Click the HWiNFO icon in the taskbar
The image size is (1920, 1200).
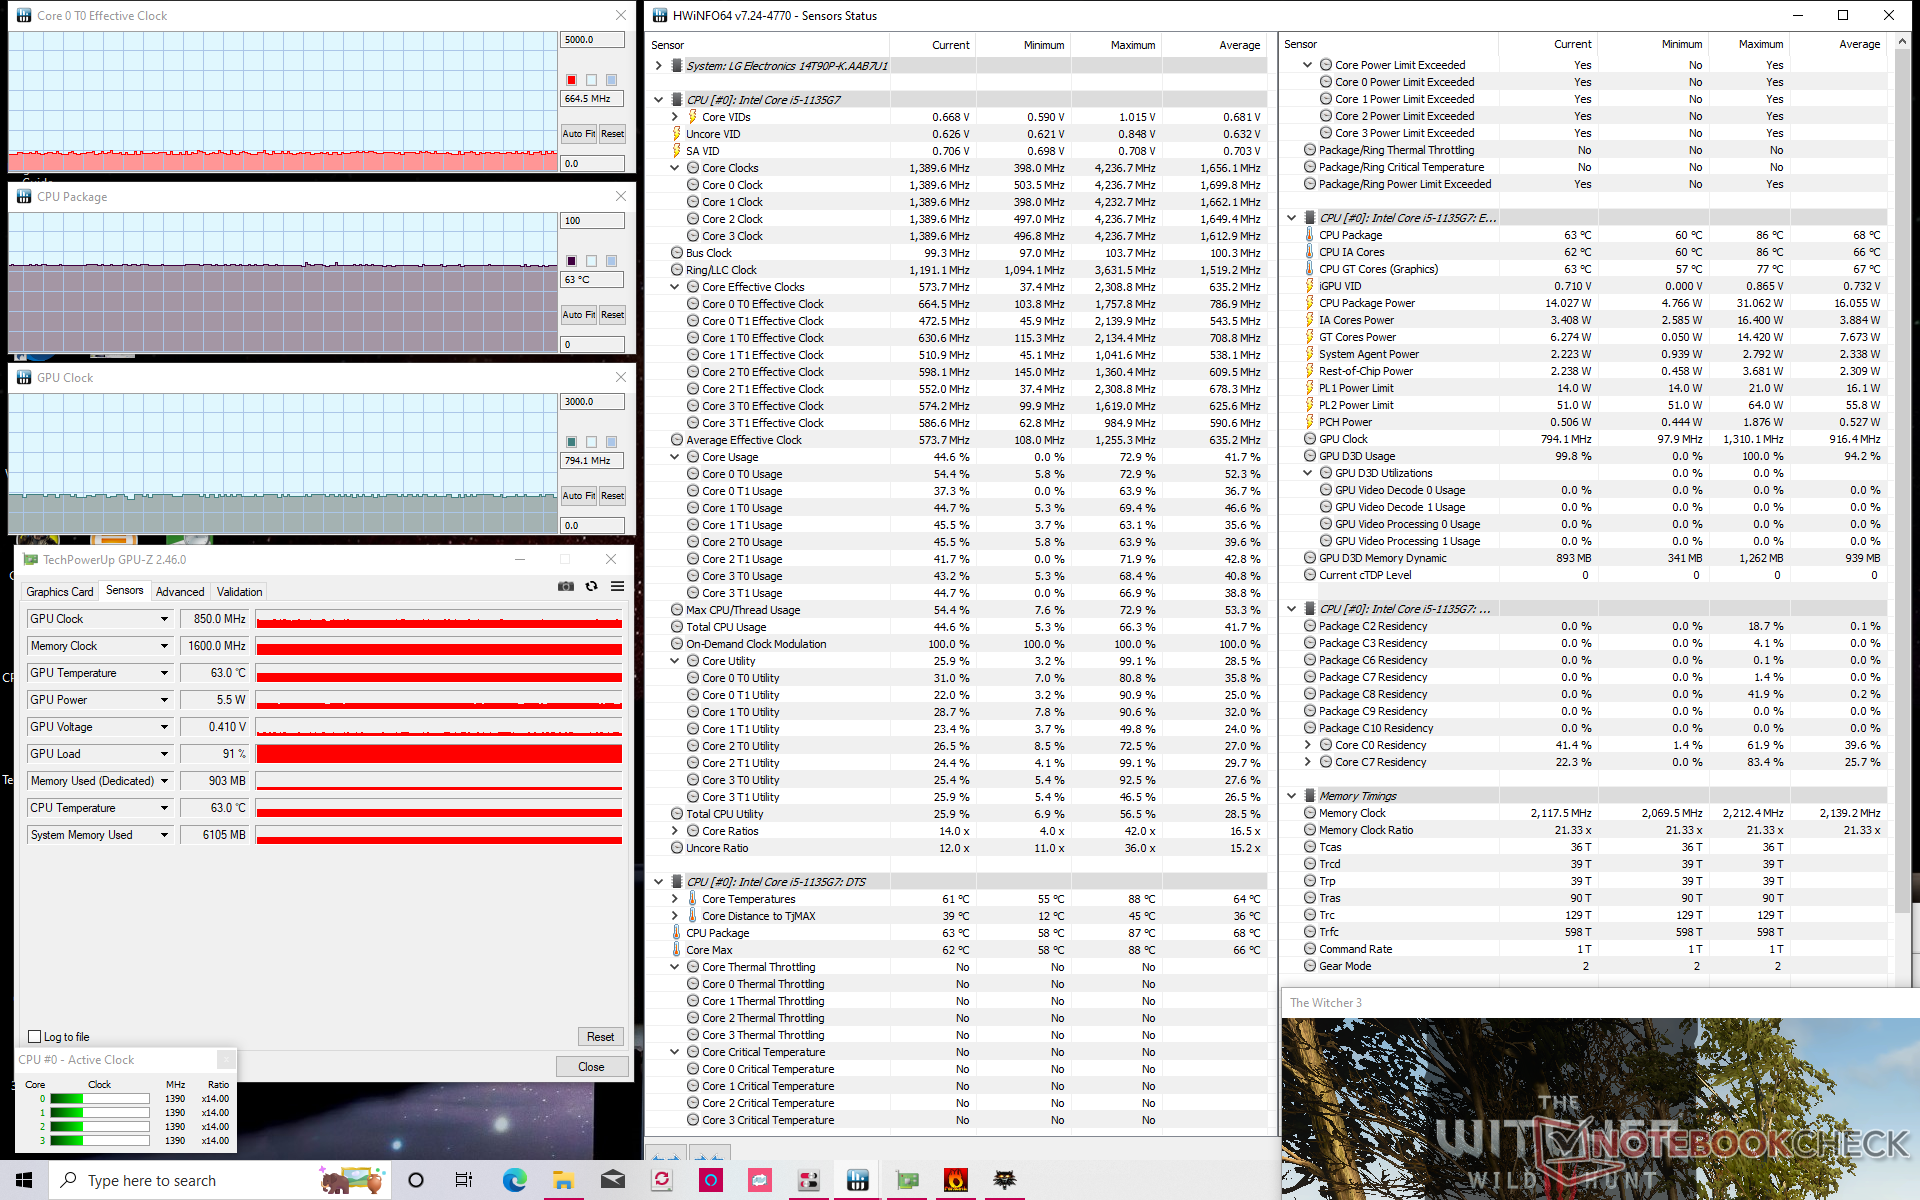(x=857, y=1180)
